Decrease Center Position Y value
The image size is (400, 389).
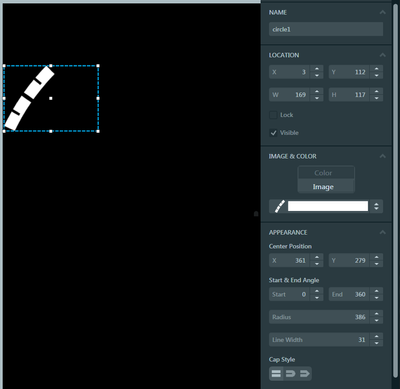pos(376,264)
